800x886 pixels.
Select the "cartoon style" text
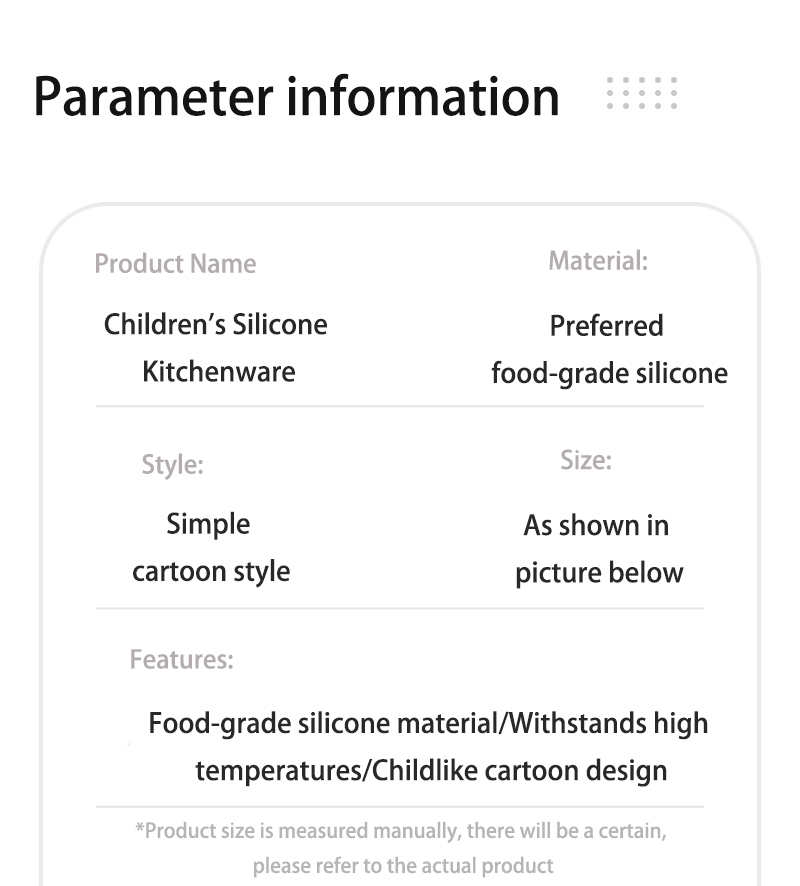tap(211, 572)
